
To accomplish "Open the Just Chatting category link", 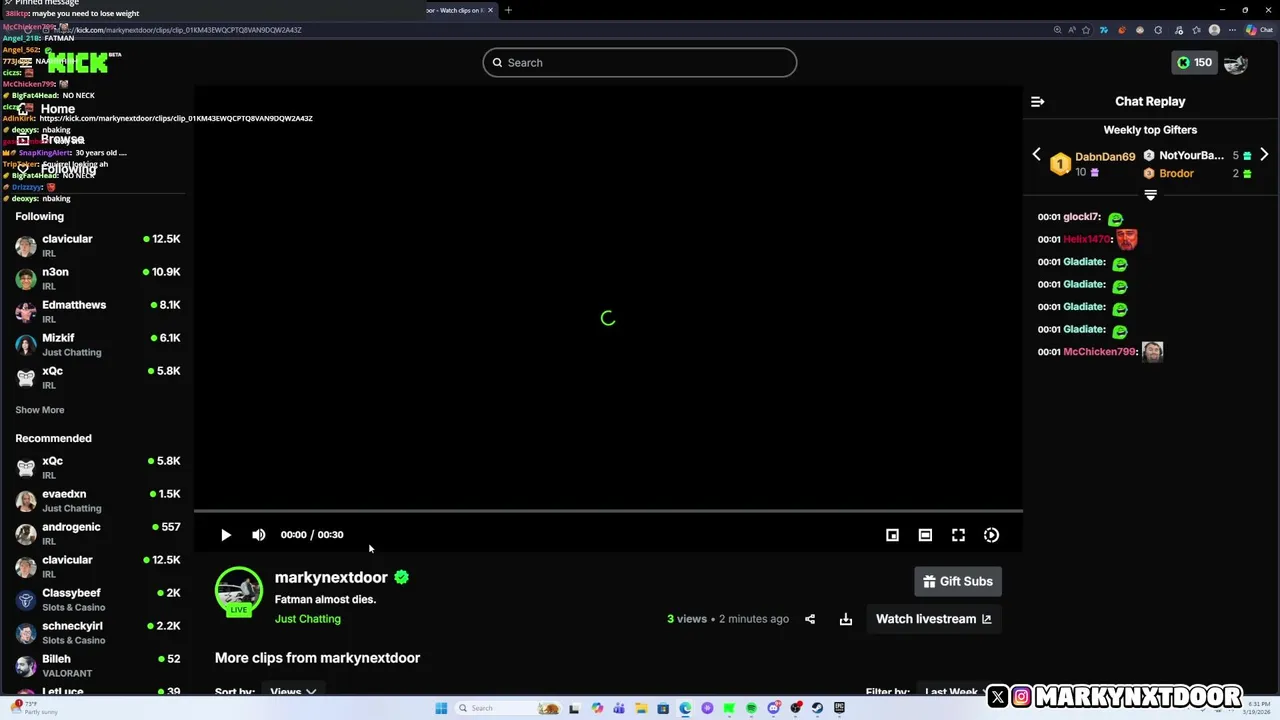I will pos(308,619).
